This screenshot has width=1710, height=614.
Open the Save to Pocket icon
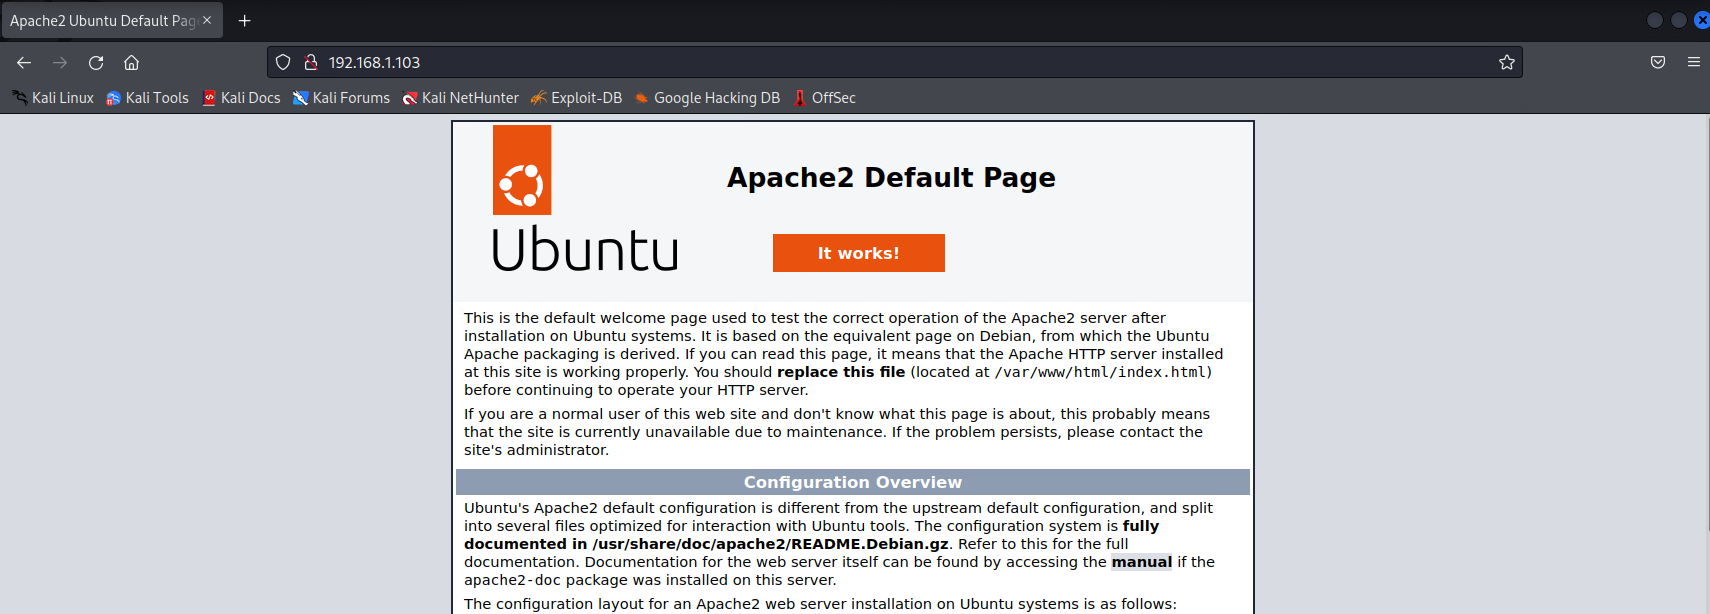click(x=1657, y=62)
